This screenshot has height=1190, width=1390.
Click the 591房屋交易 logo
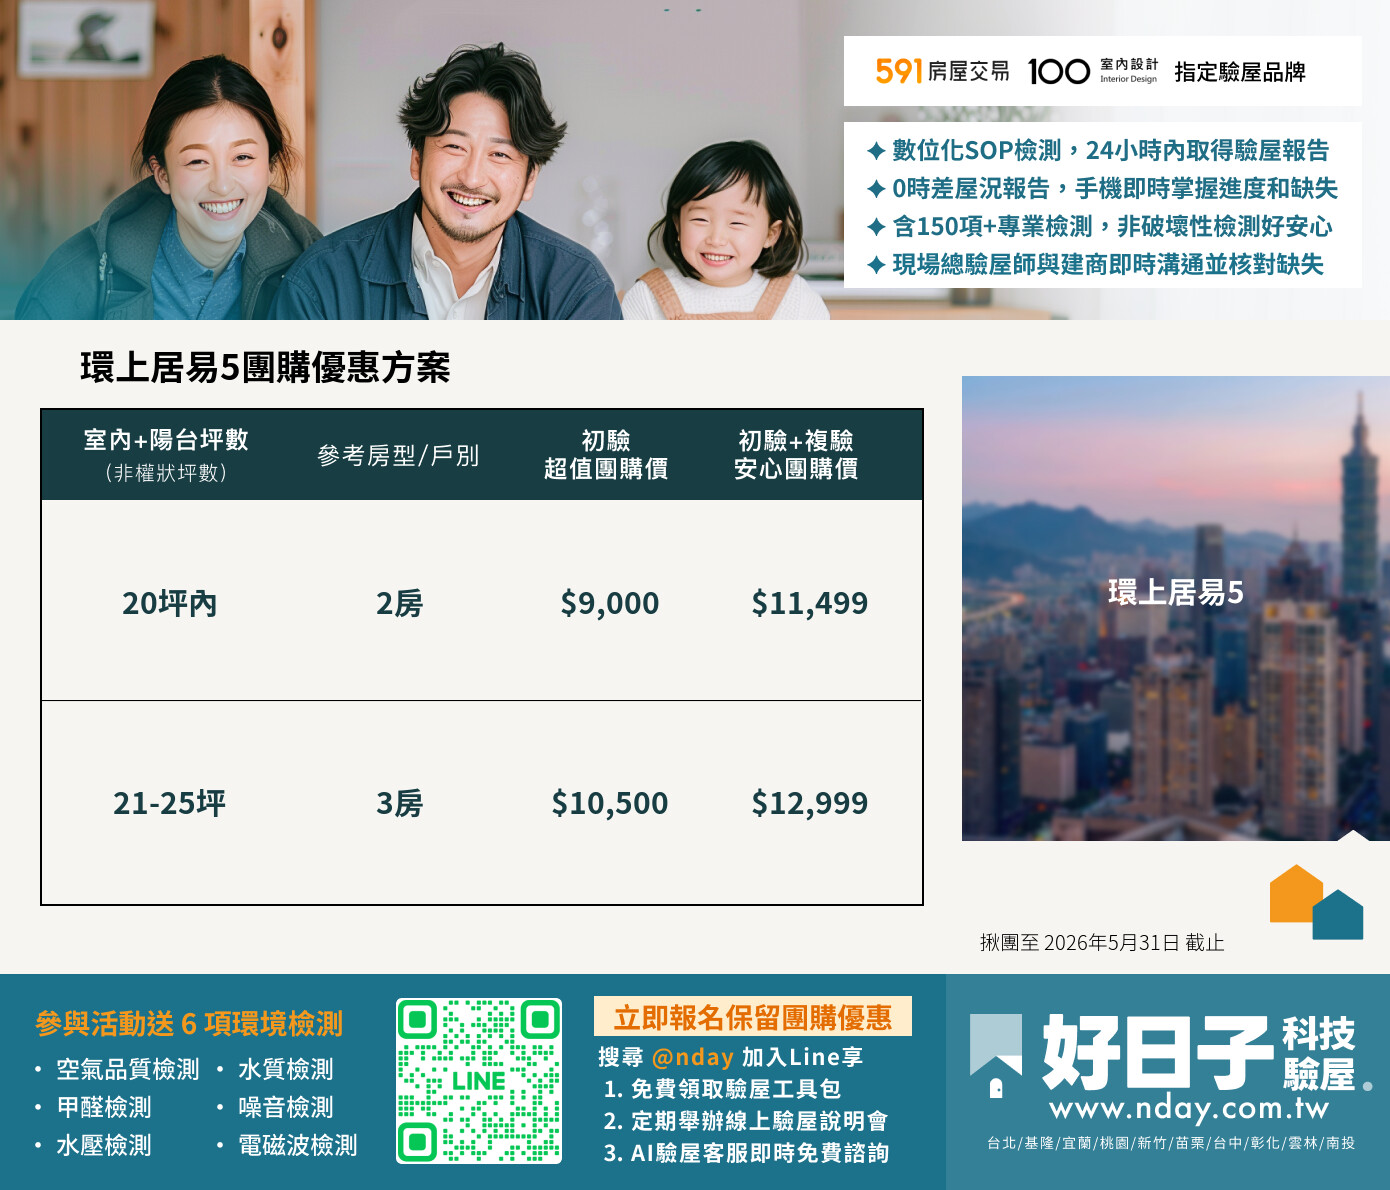[x=942, y=71]
